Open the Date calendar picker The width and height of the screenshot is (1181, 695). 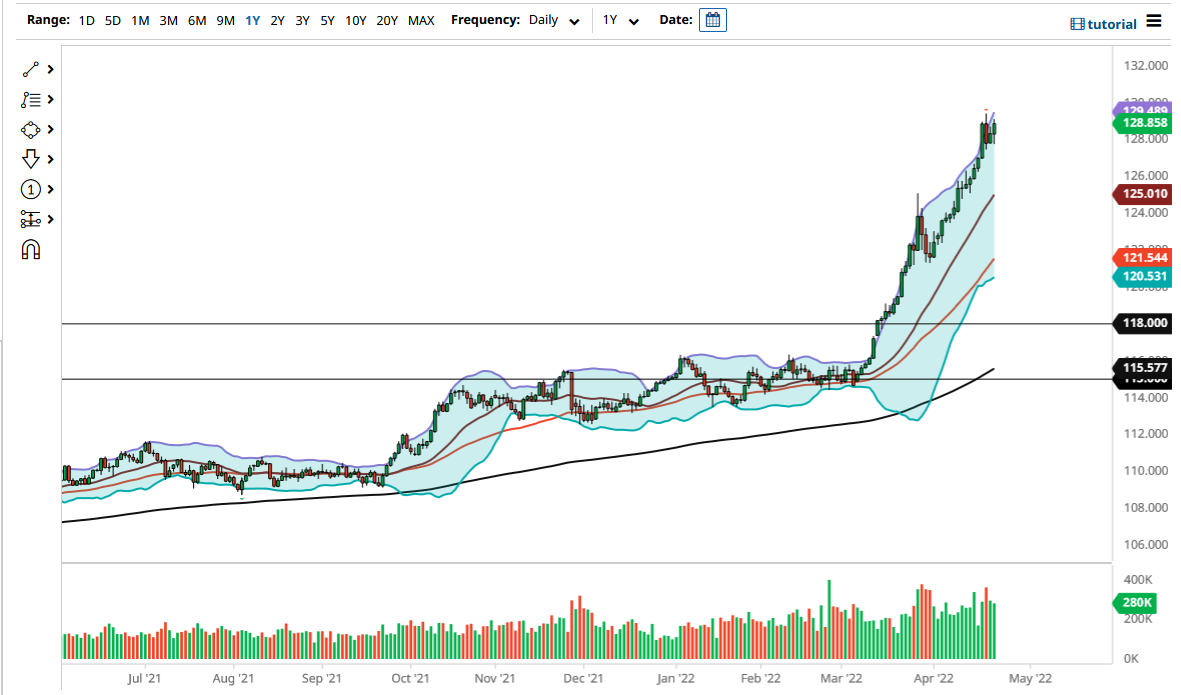tap(712, 20)
